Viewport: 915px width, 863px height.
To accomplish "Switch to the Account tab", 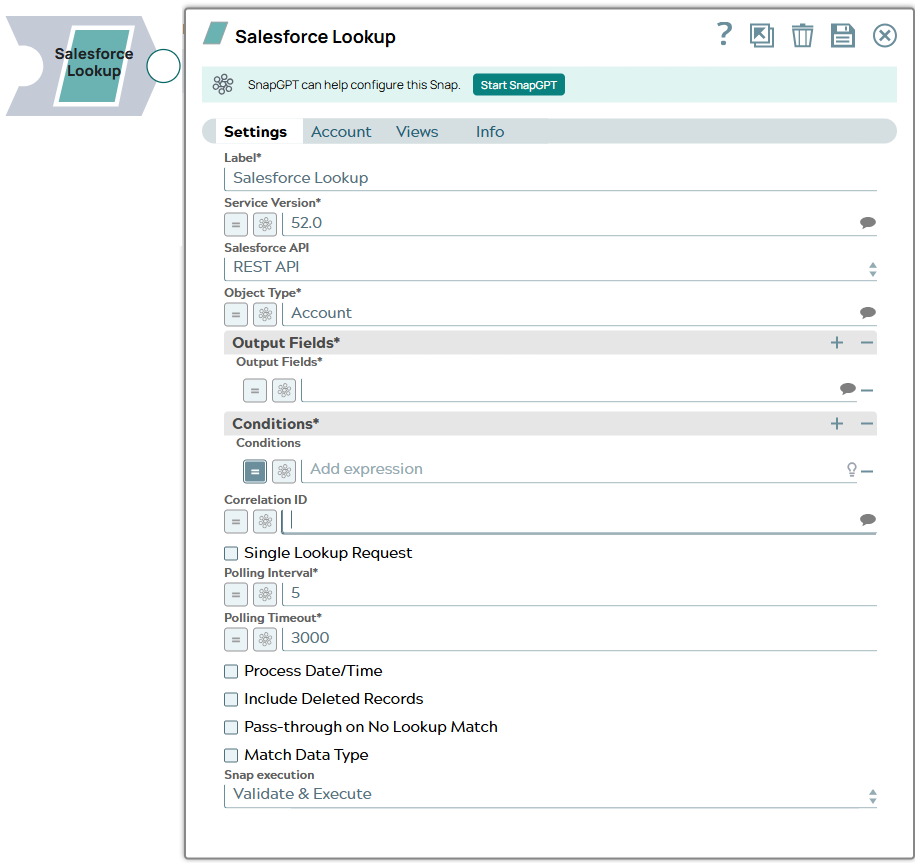I will pos(341,132).
